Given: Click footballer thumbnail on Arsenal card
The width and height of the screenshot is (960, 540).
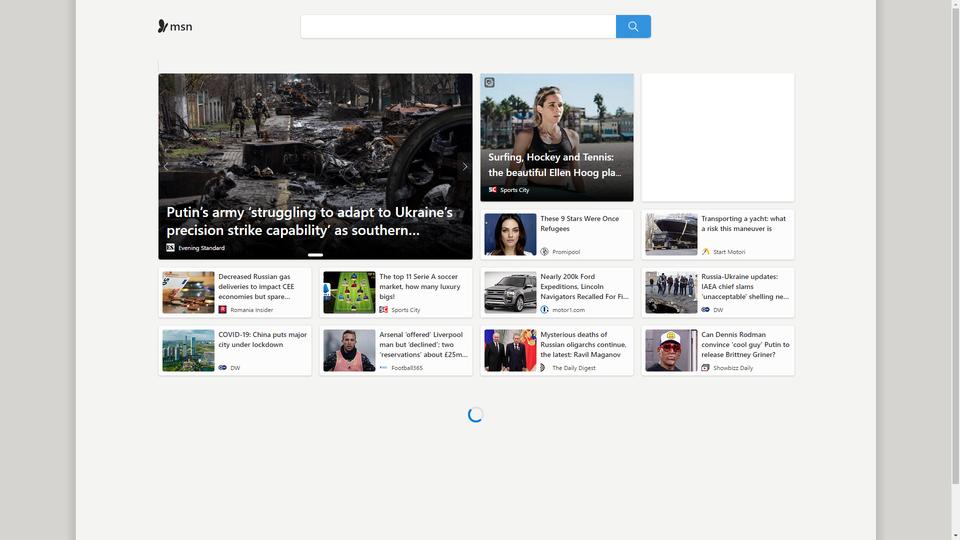Looking at the screenshot, I should pos(349,351).
